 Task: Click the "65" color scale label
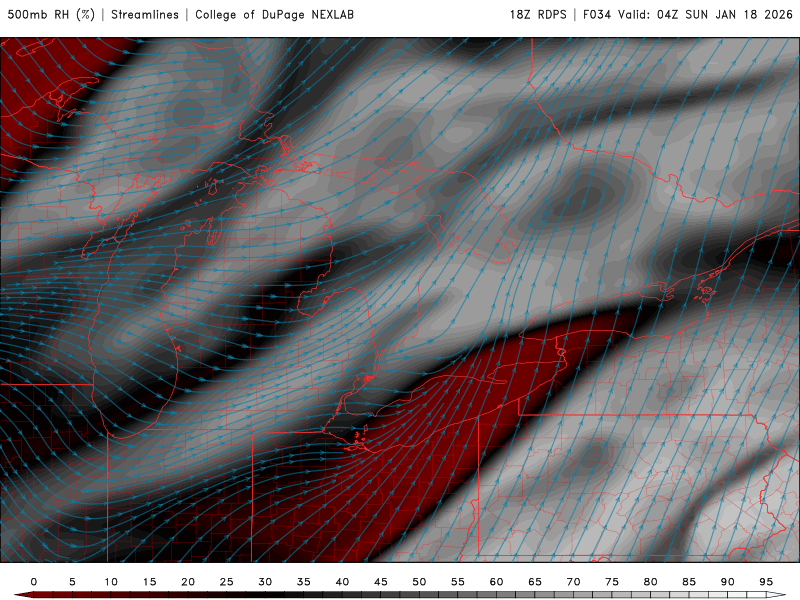click(535, 582)
